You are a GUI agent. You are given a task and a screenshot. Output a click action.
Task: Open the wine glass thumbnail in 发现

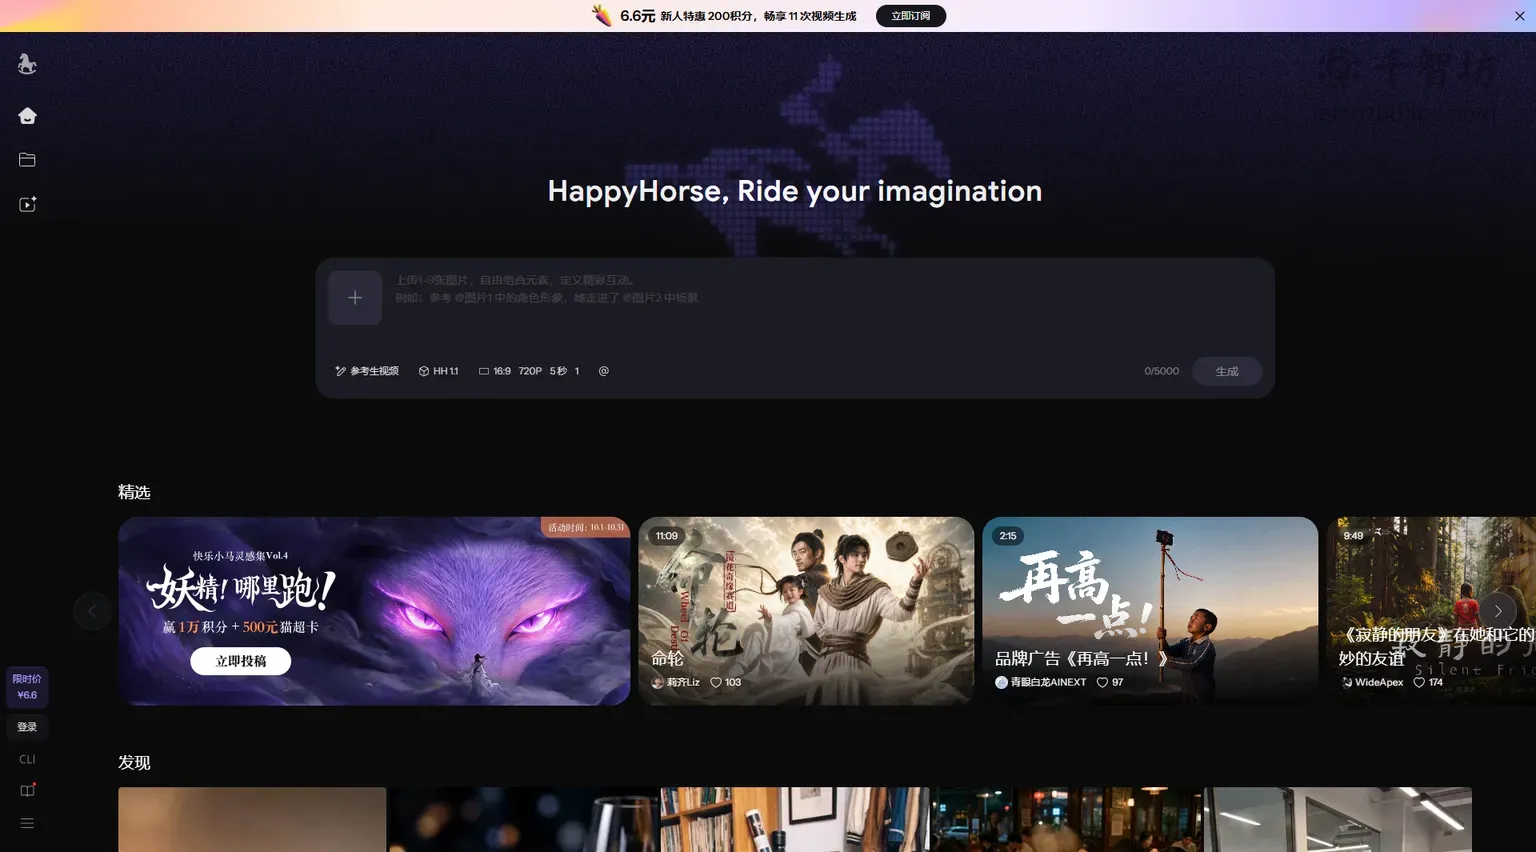point(524,820)
